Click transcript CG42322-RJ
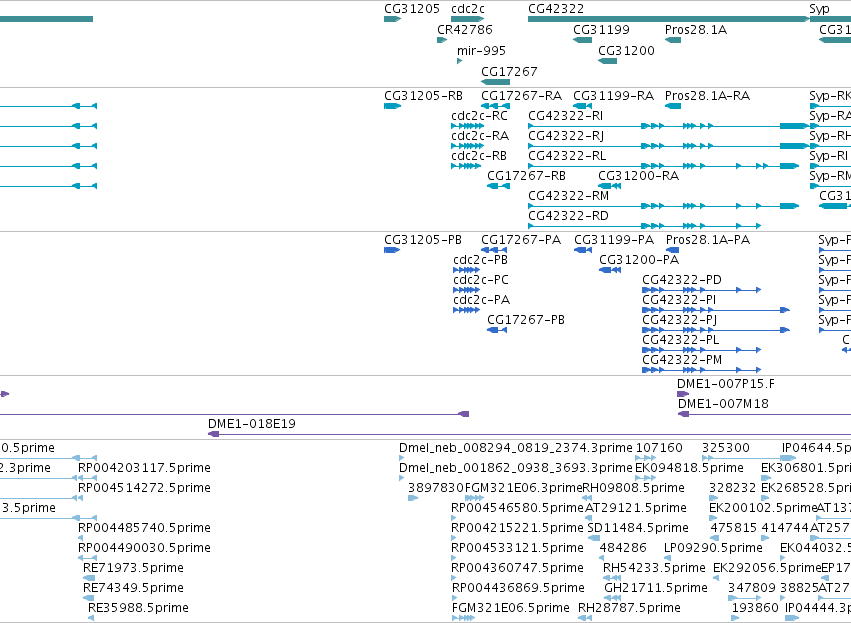The width and height of the screenshot is (851, 623). 566,136
